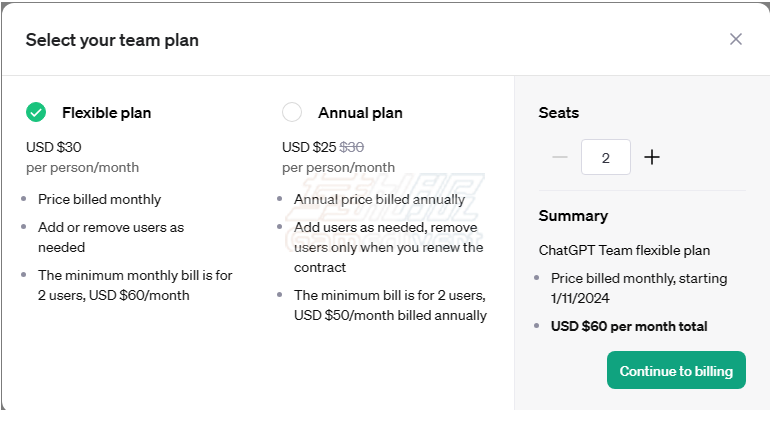Viewport: 771px width, 424px height.
Task: Continue to billing
Action: click(676, 370)
